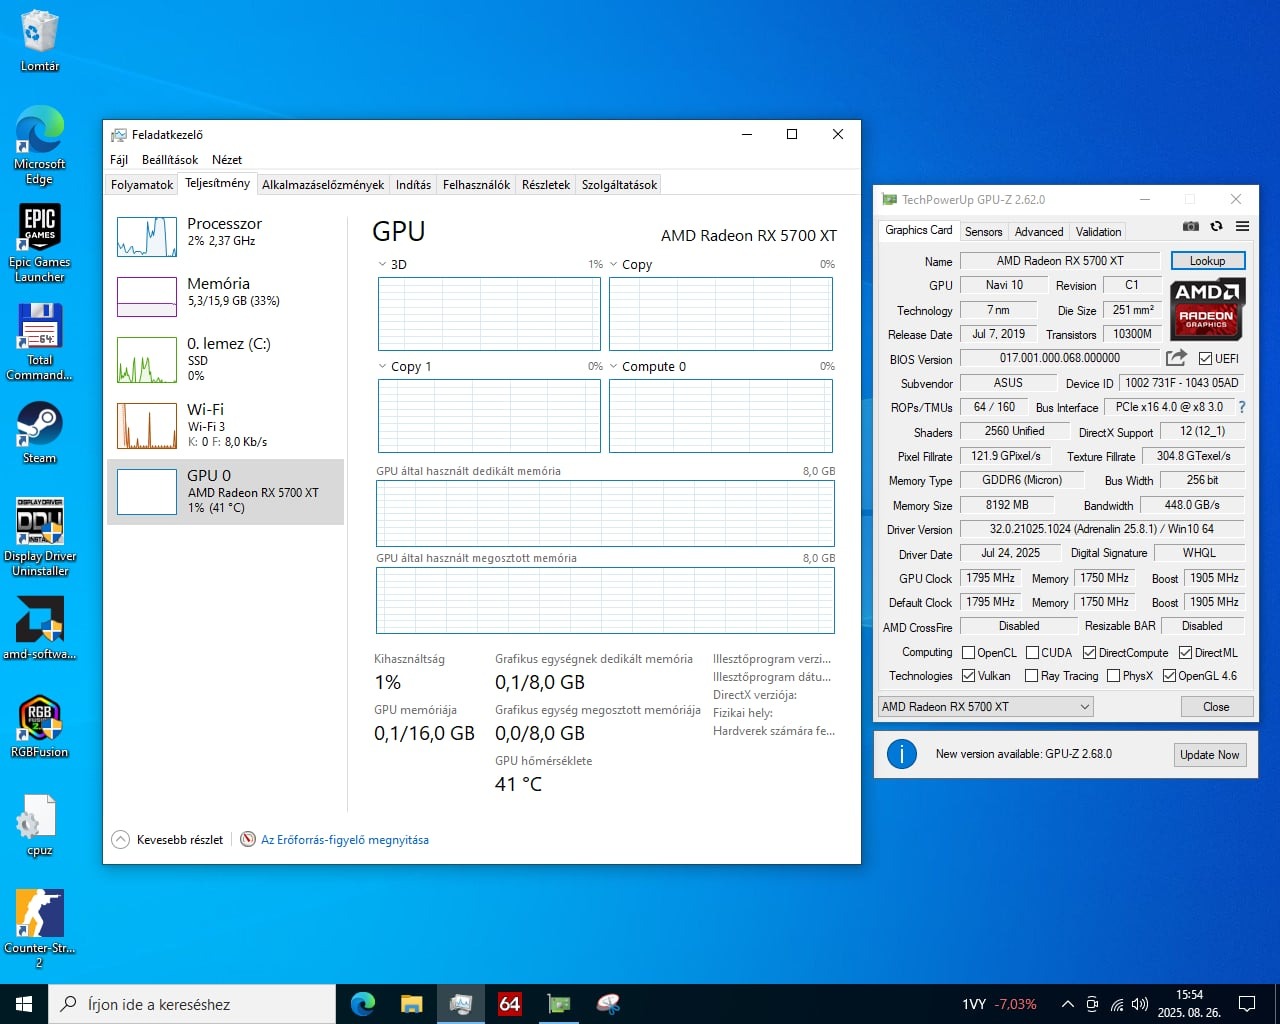1280x1024 pixels.
Task: Open the volume tray icon
Action: pos(1140,1004)
